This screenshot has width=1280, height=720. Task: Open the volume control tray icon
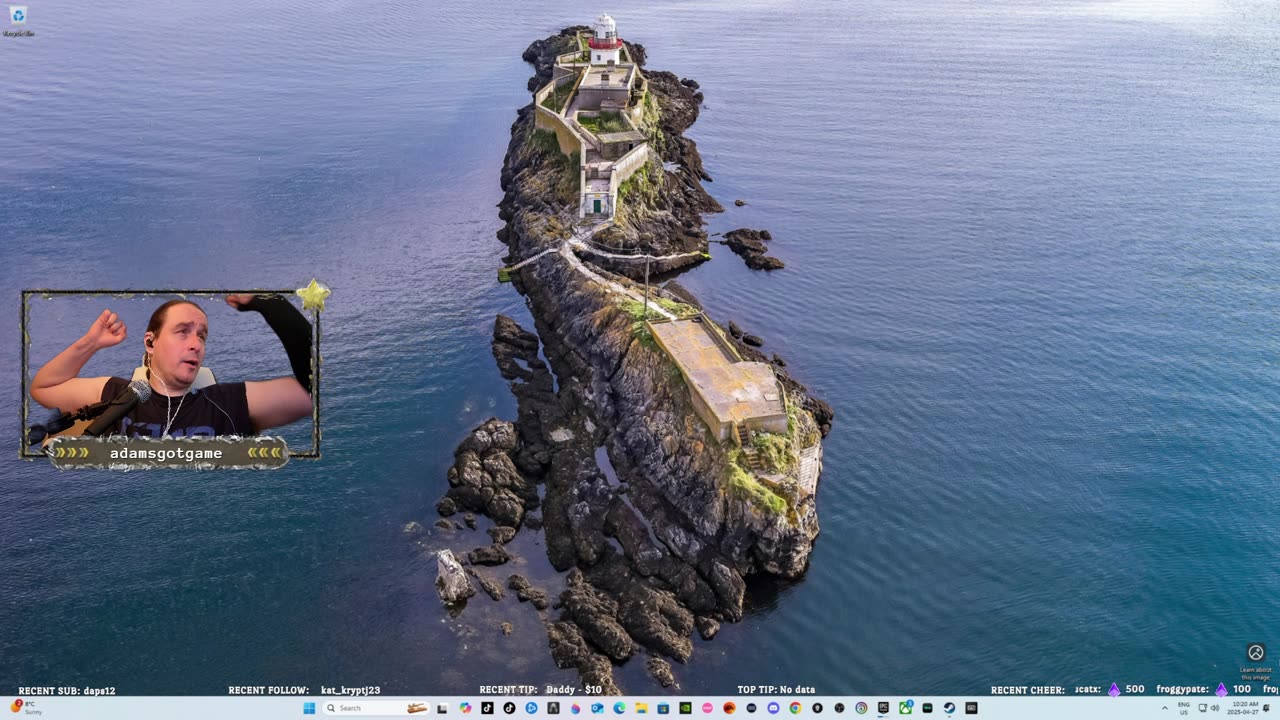click(1215, 708)
